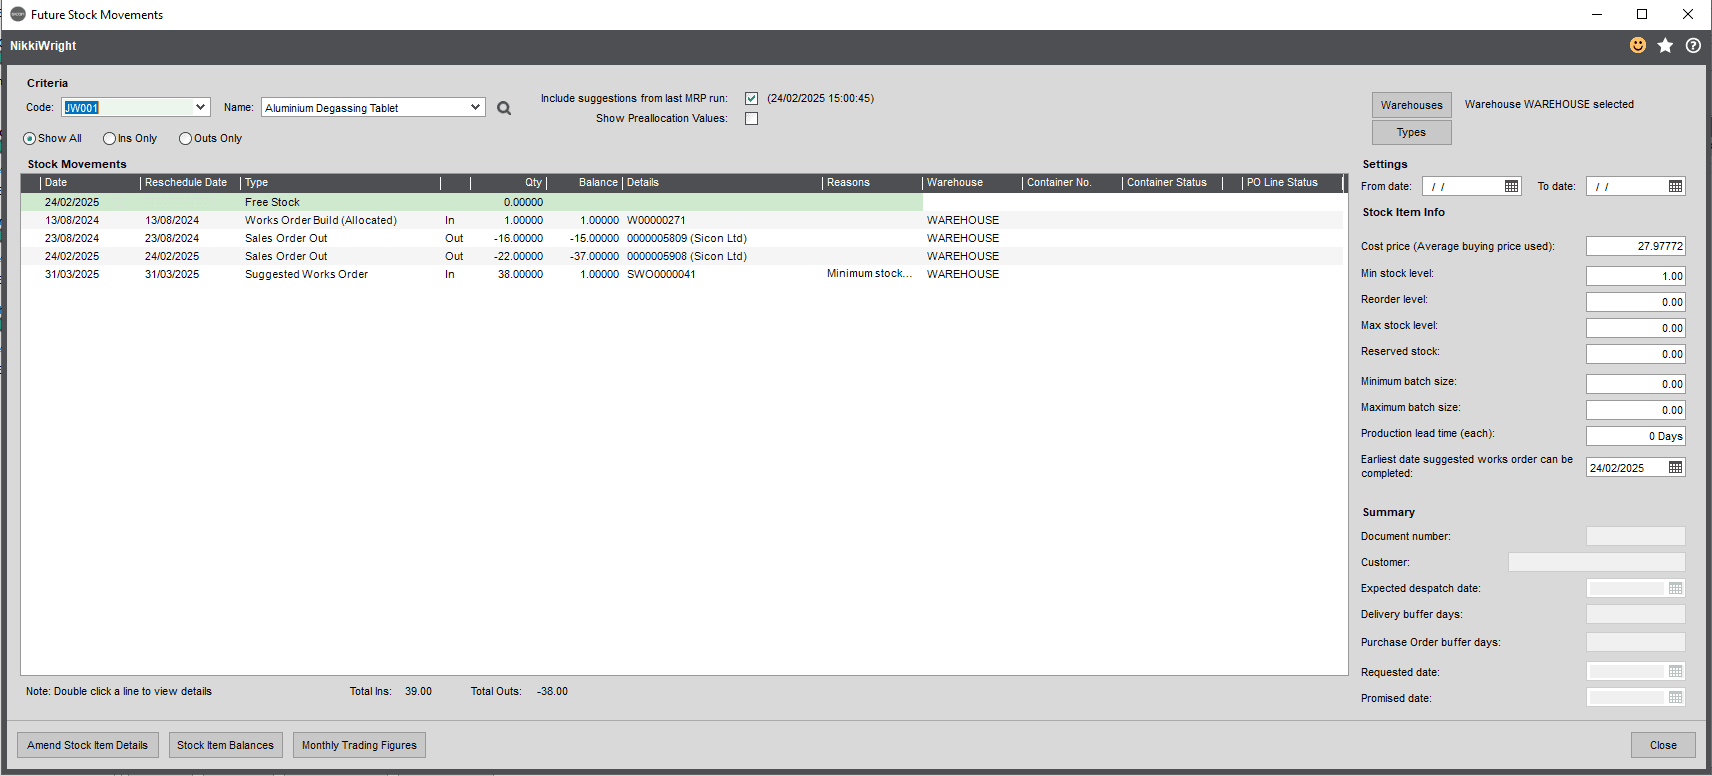Click the Types button
This screenshot has width=1712, height=776.
[x=1411, y=132]
